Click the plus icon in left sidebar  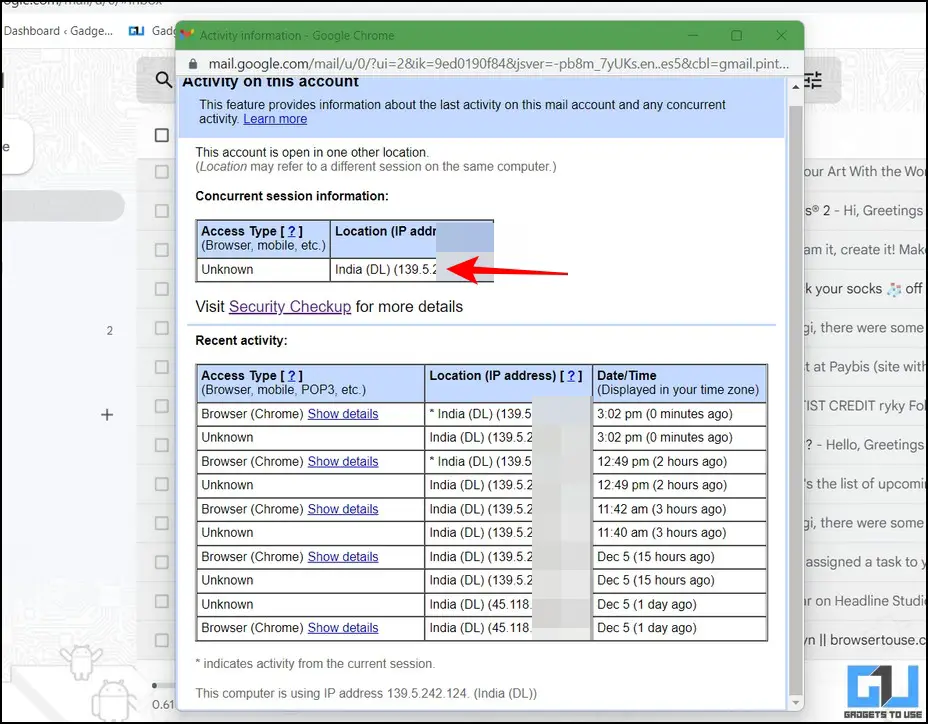[x=107, y=414]
